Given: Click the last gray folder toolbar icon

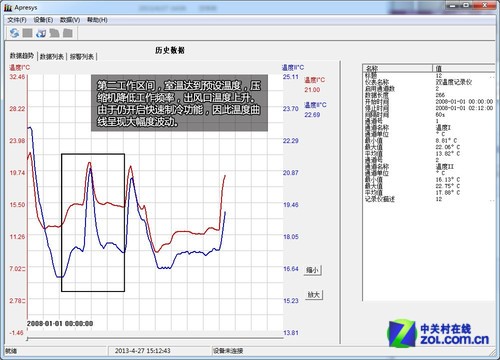Looking at the screenshot, I should pyautogui.click(x=68, y=33).
